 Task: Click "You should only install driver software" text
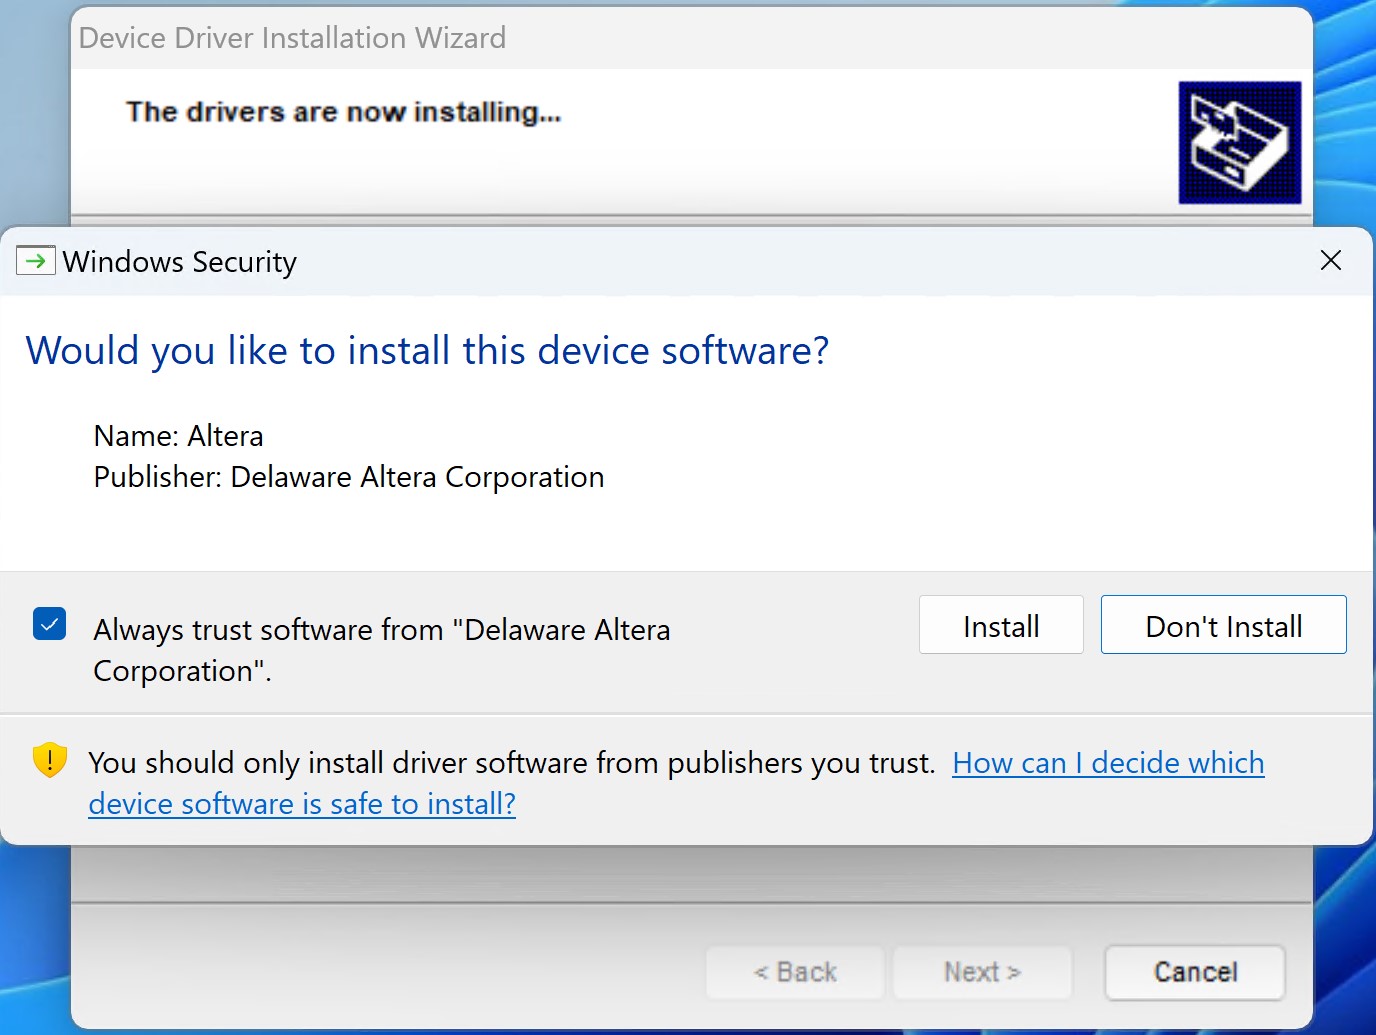[512, 763]
